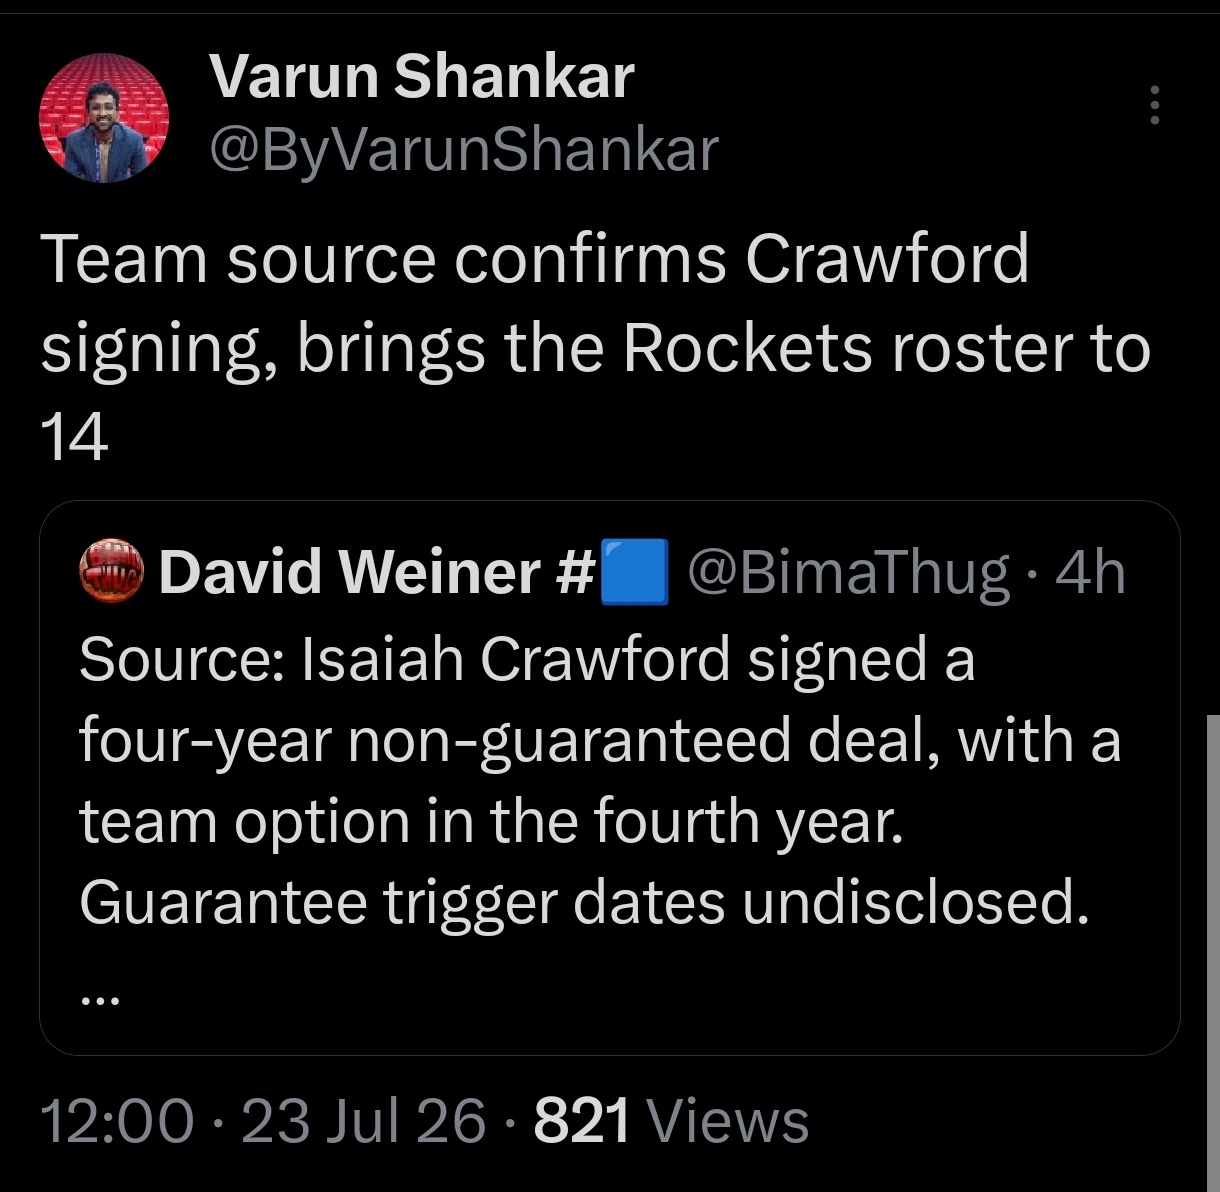
Task: Open the quoted tweet about Isaiah Crawford
Action: tap(610, 778)
